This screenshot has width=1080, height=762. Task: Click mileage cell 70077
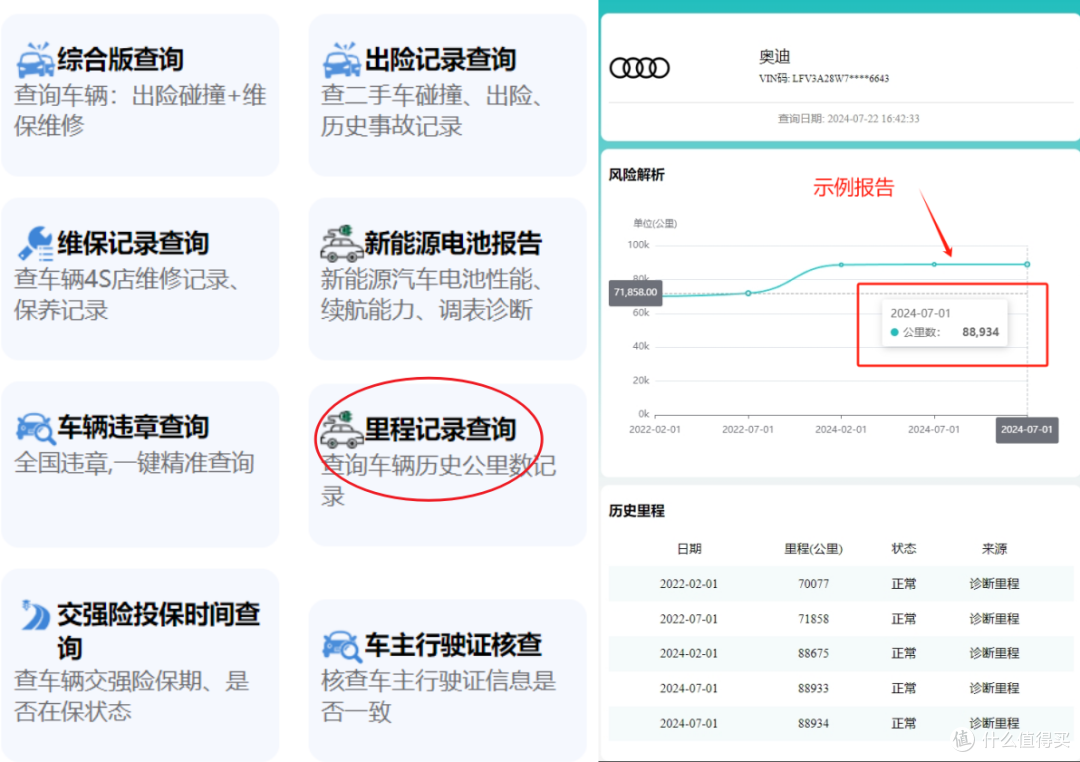point(813,584)
